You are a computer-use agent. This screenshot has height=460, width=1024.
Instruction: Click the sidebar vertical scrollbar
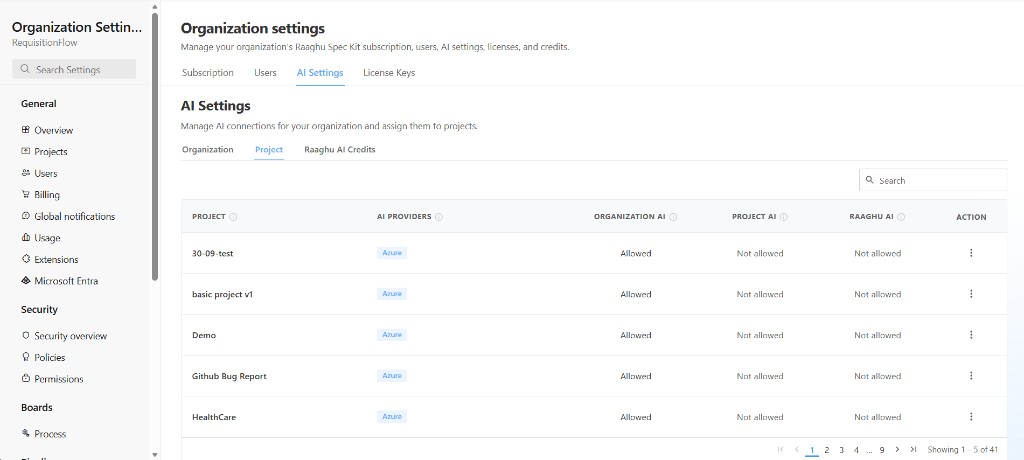155,146
